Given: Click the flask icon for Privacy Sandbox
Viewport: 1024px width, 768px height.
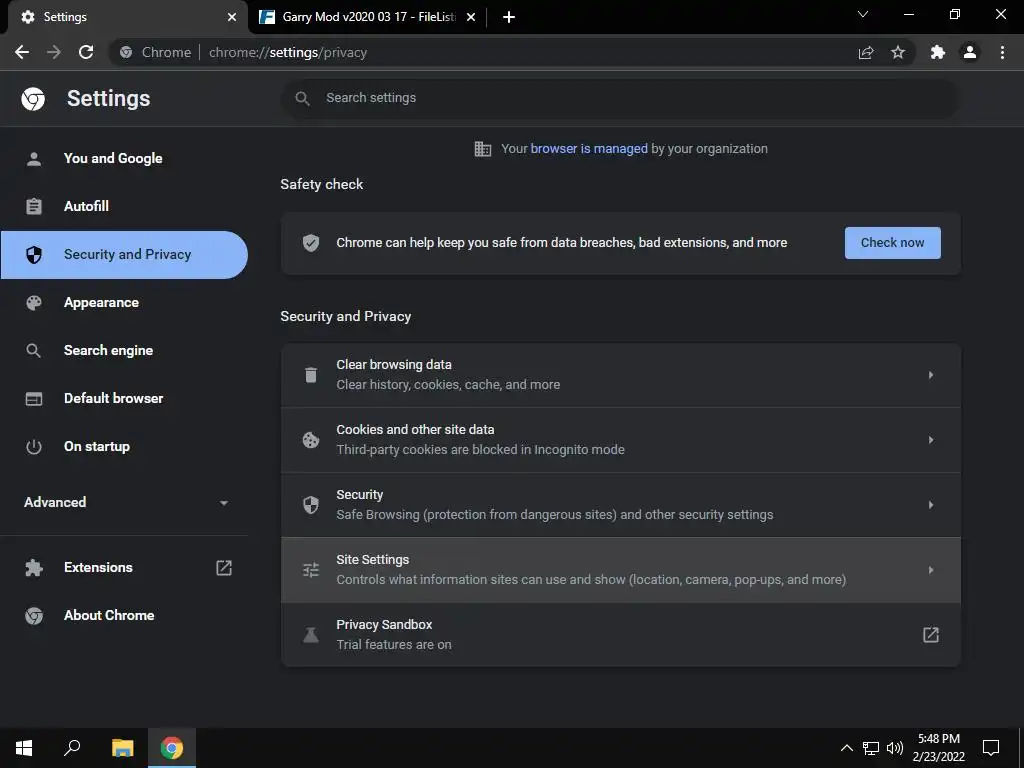Looking at the screenshot, I should pyautogui.click(x=311, y=634).
